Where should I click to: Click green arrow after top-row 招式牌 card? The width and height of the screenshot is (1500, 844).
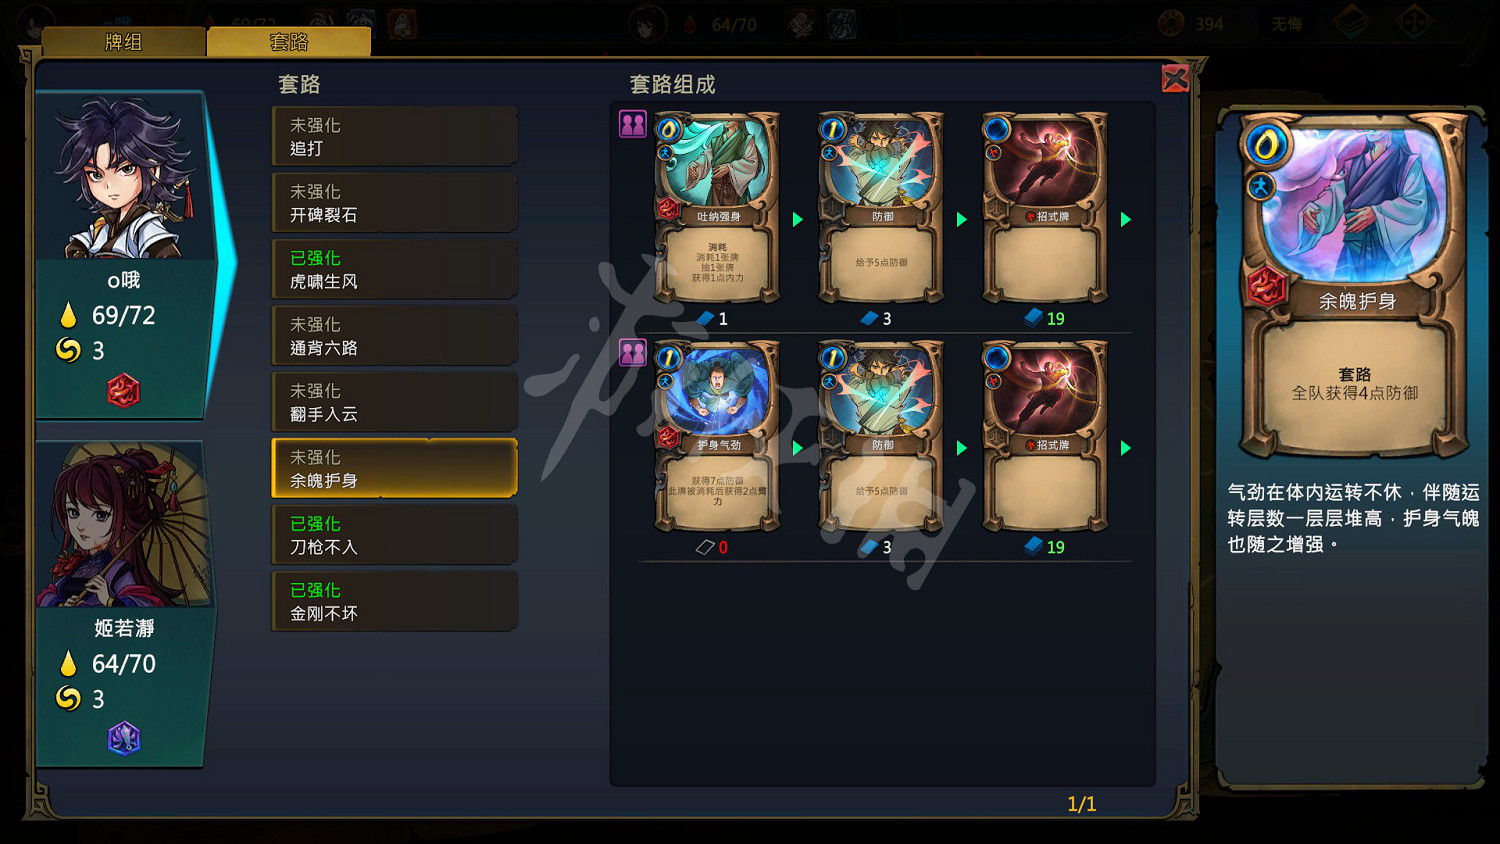(x=1126, y=219)
